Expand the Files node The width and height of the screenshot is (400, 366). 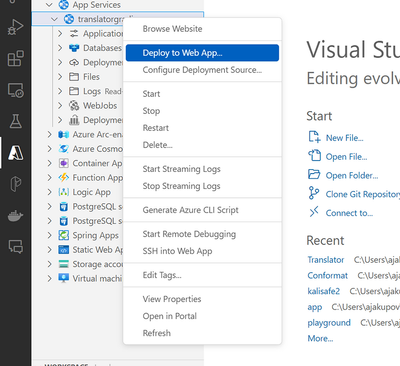click(60, 77)
